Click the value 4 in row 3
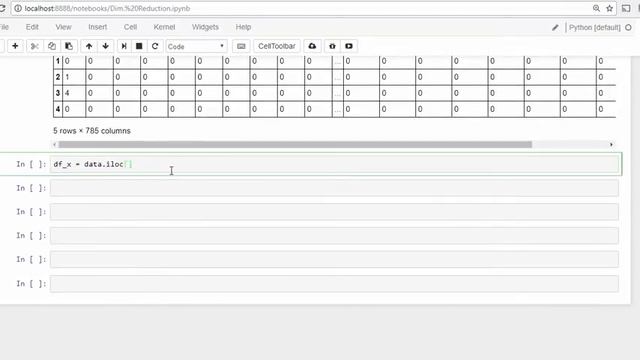Image resolution: width=640 pixels, height=360 pixels. click(67, 93)
